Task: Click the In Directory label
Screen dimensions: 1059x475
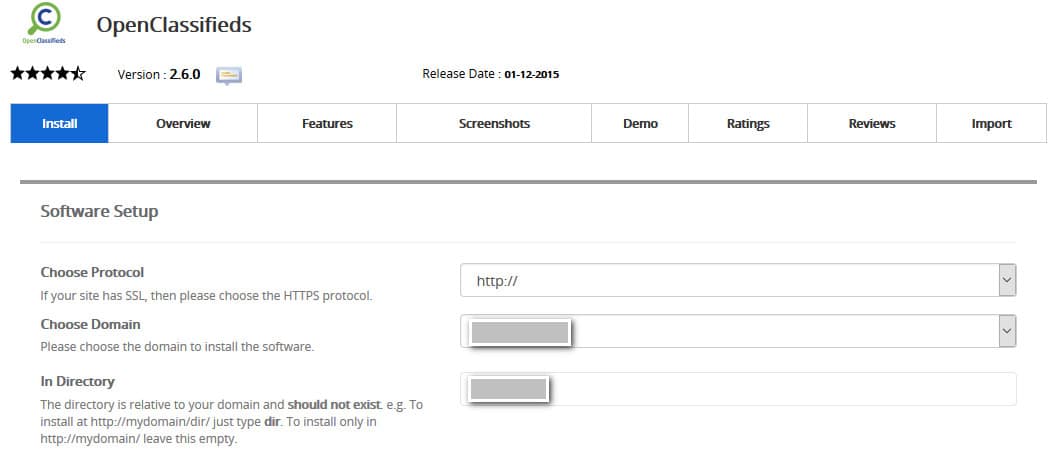Action: click(77, 381)
